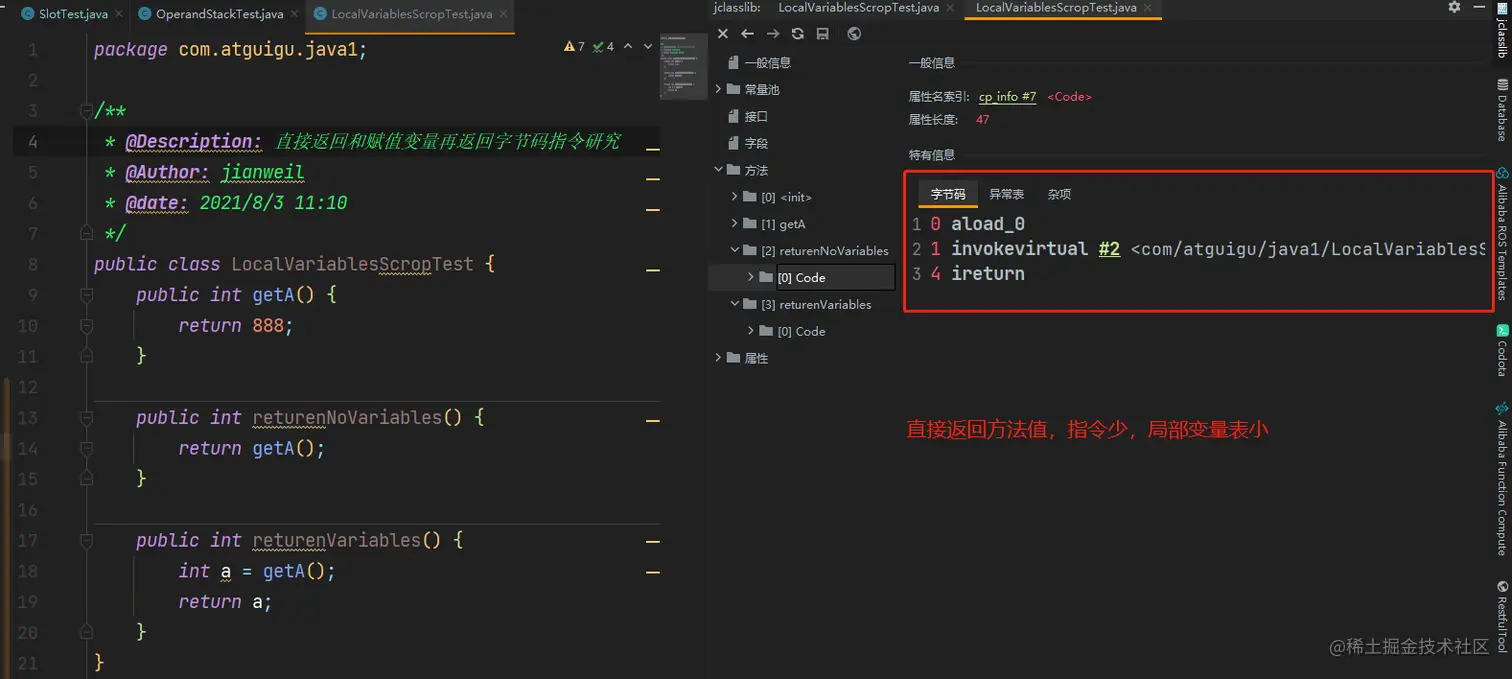Image resolution: width=1512 pixels, height=679 pixels.
Task: Collapse the [2] returenNoVariables node
Action: (735, 251)
